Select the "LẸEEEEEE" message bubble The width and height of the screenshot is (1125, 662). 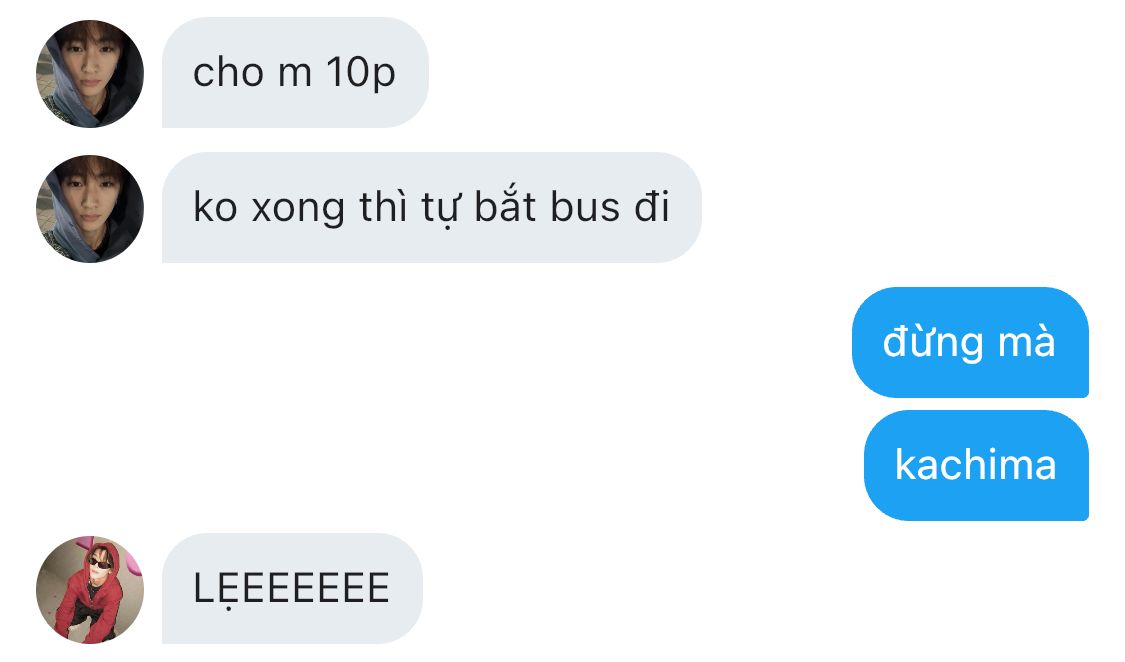click(292, 588)
